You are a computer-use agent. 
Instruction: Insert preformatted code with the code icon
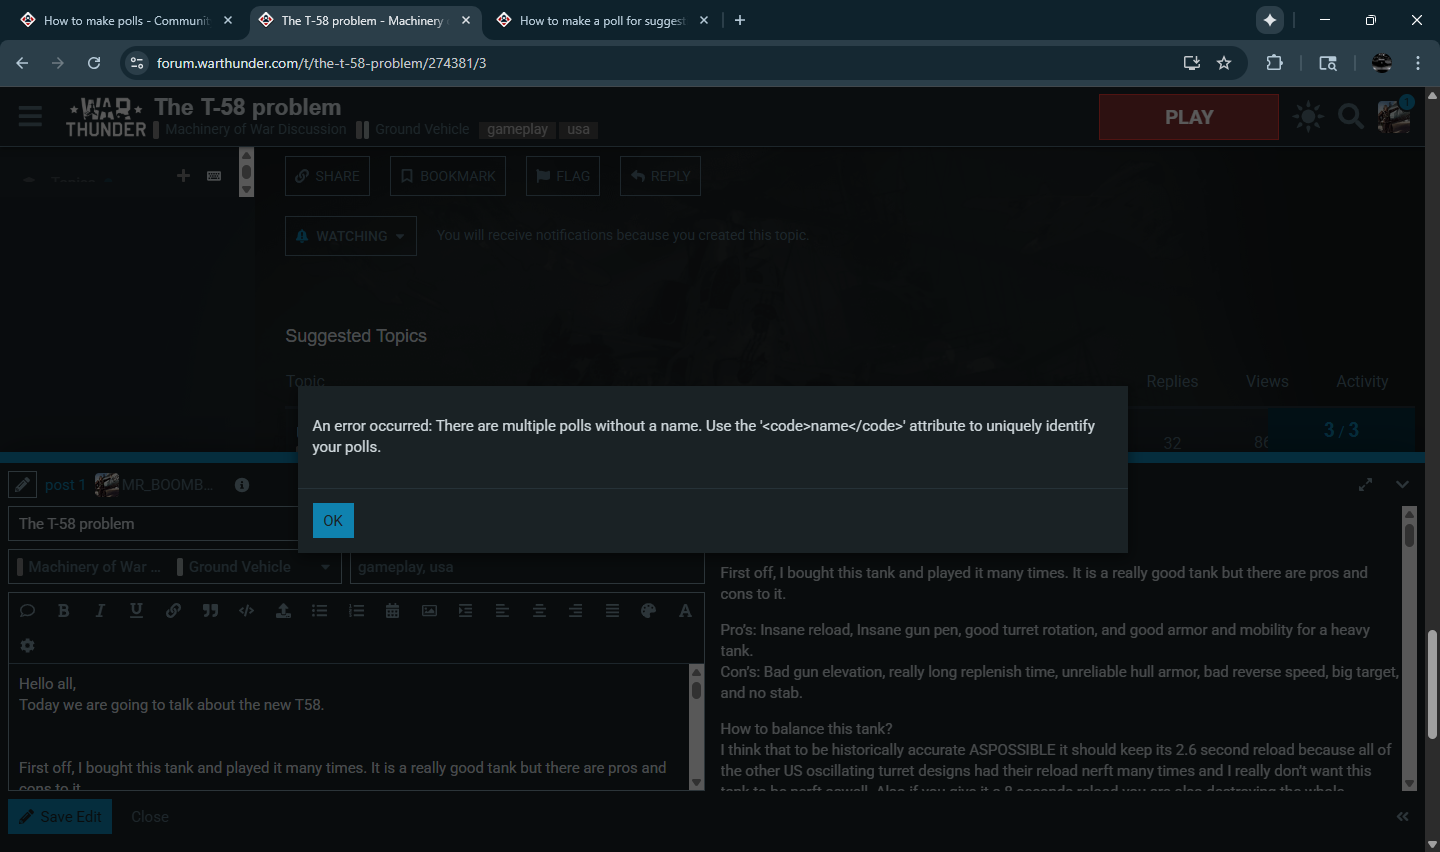(x=246, y=611)
